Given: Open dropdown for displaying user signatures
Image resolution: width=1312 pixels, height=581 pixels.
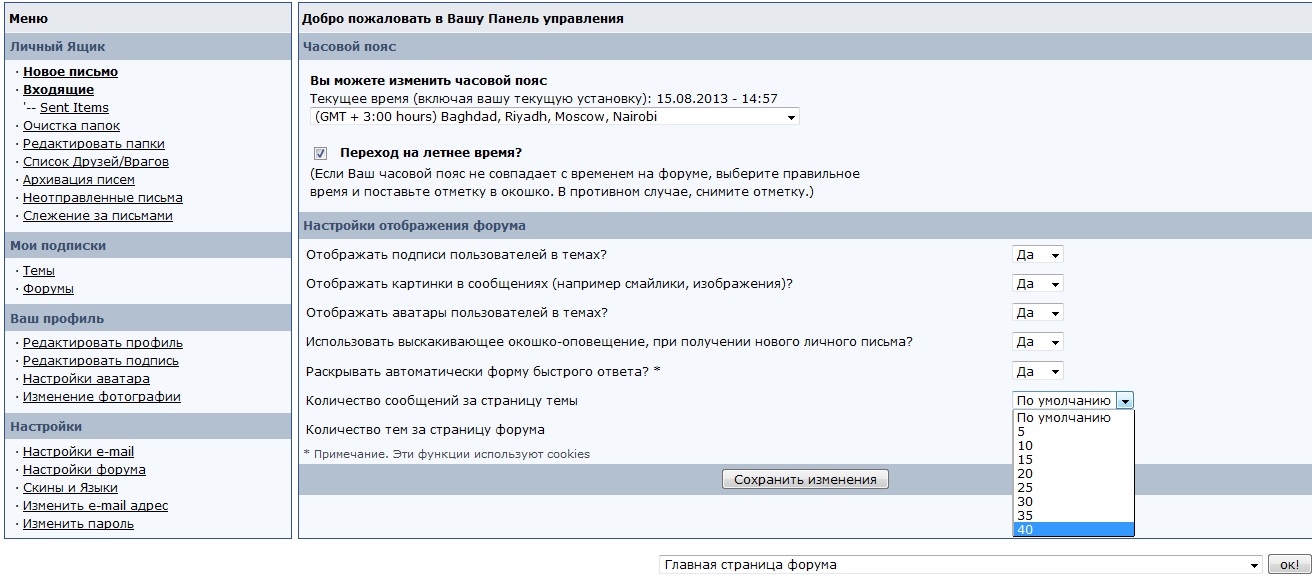Looking at the screenshot, I should [x=1037, y=255].
